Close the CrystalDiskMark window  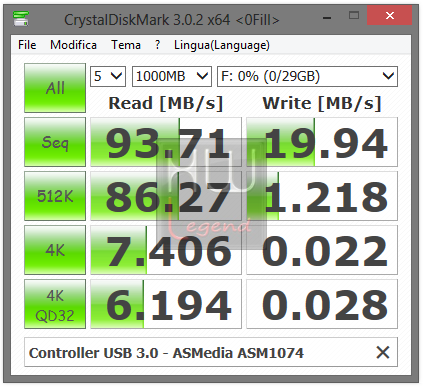tap(389, 15)
